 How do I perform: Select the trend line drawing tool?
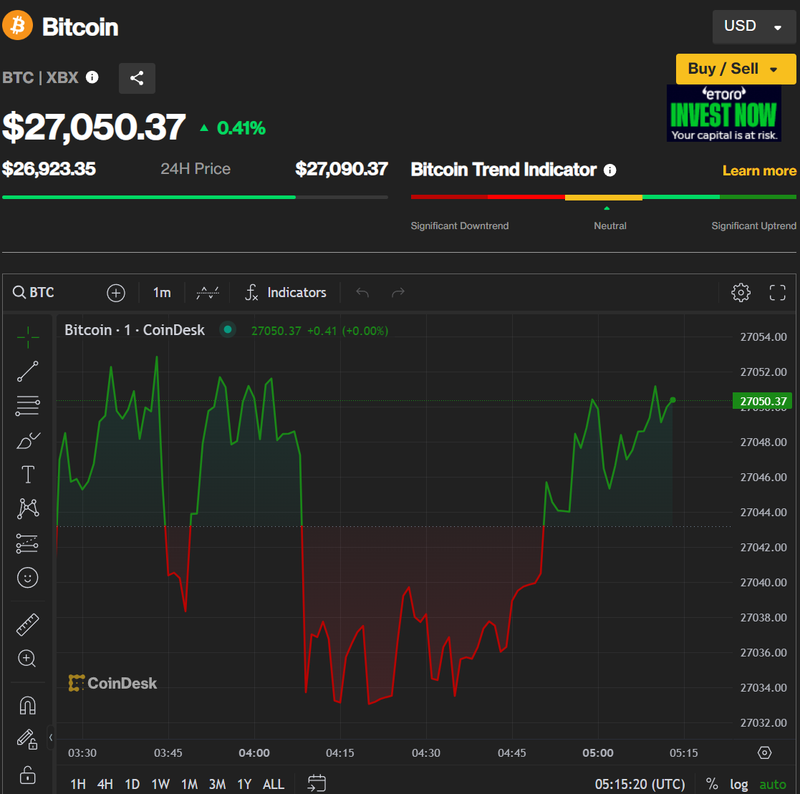(28, 371)
